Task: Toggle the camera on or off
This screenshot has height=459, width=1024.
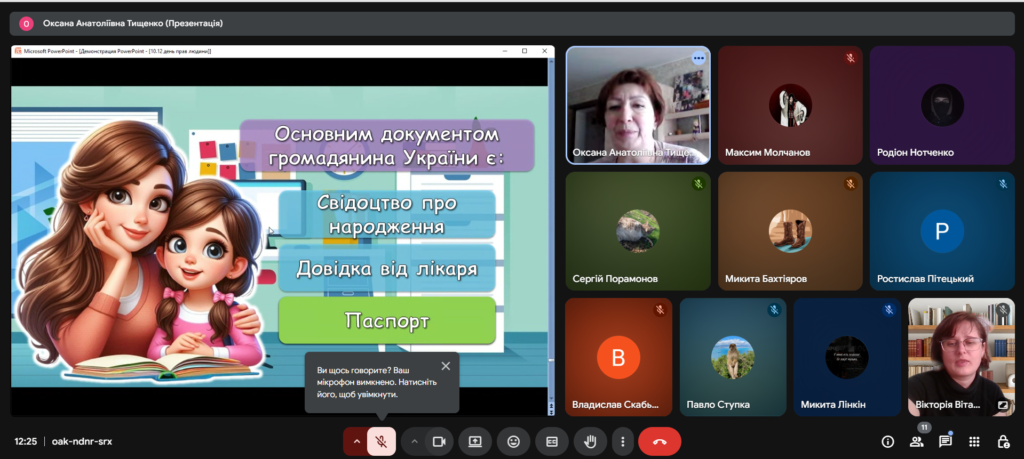Action: (x=438, y=441)
